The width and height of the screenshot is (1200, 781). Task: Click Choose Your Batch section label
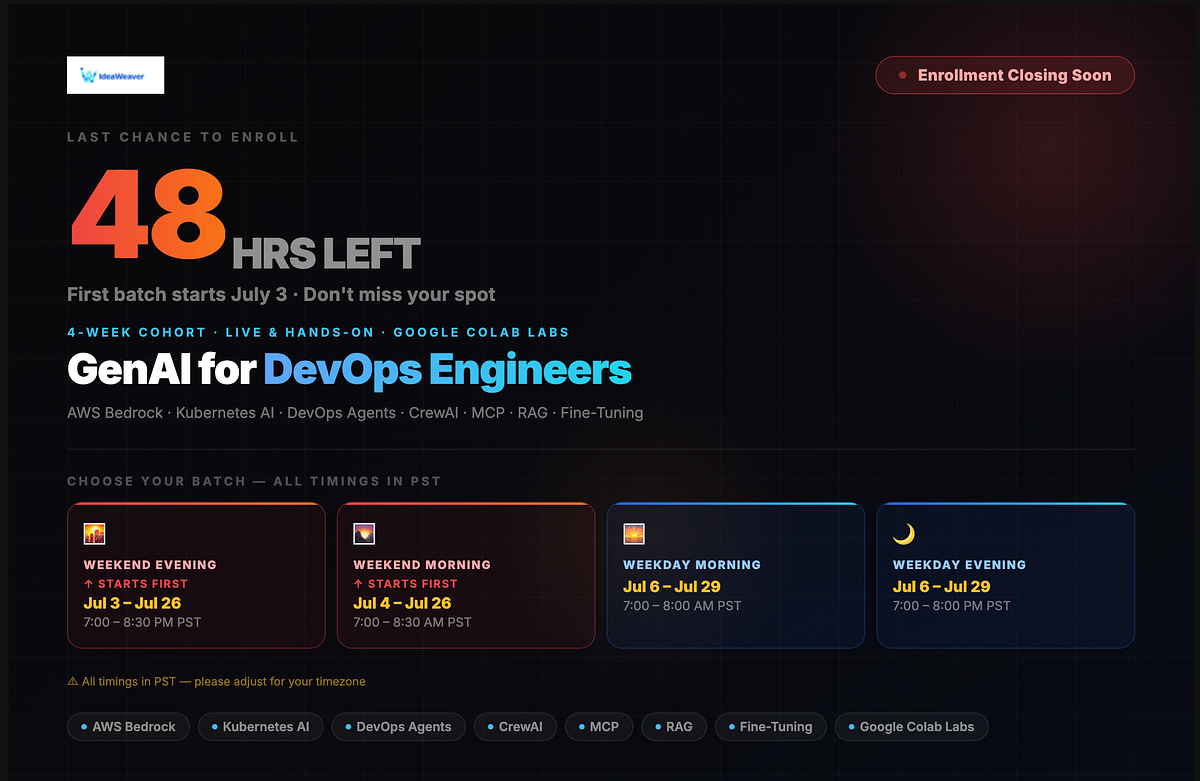coord(254,481)
